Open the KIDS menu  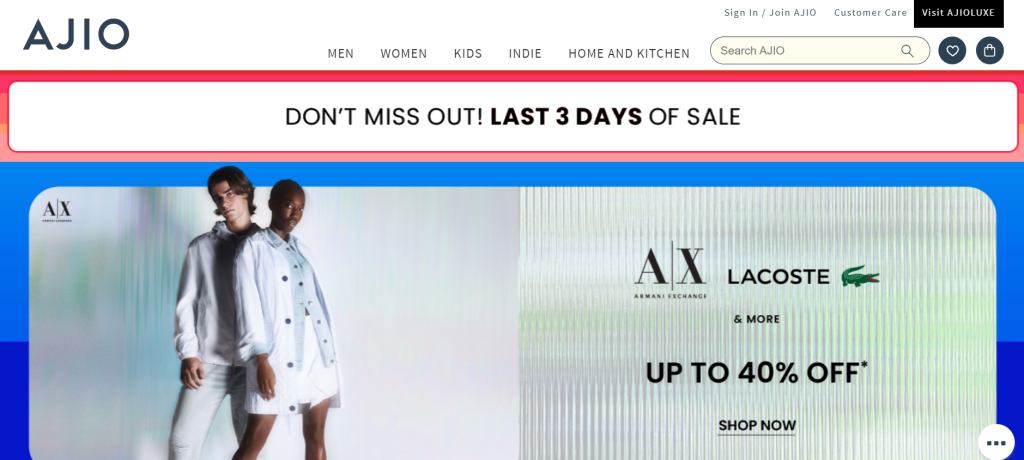pyautogui.click(x=468, y=54)
